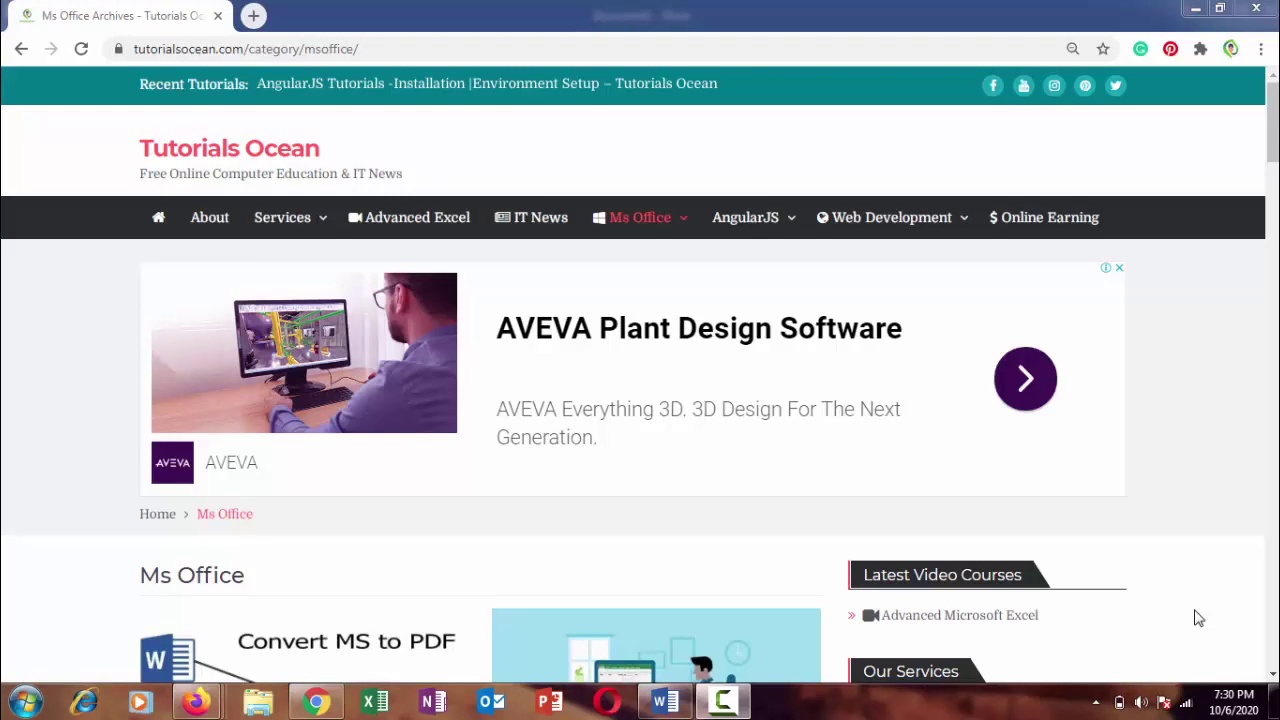Click the Latest Video Courses heading
Viewport: 1280px width, 720px height.
tap(942, 575)
